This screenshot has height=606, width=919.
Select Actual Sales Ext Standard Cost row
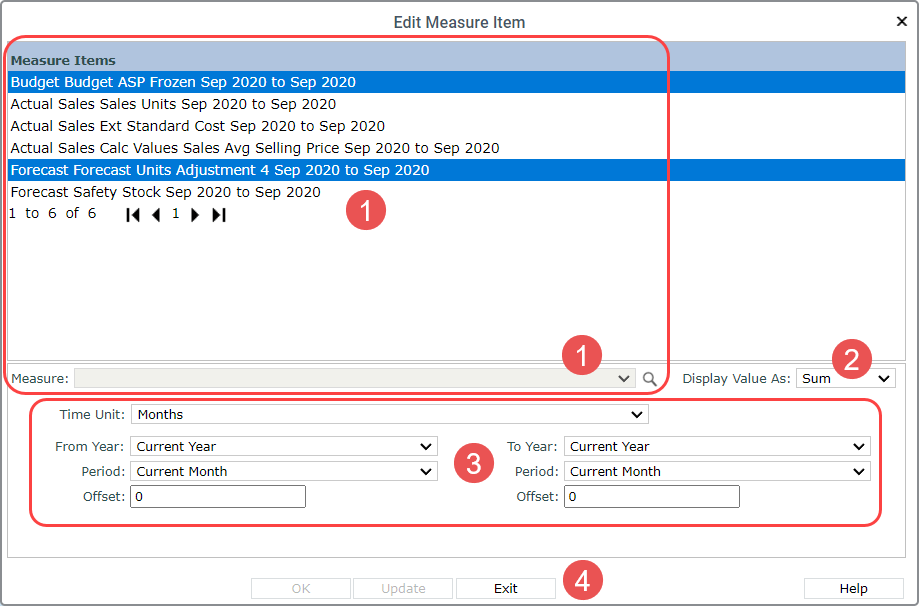point(457,126)
